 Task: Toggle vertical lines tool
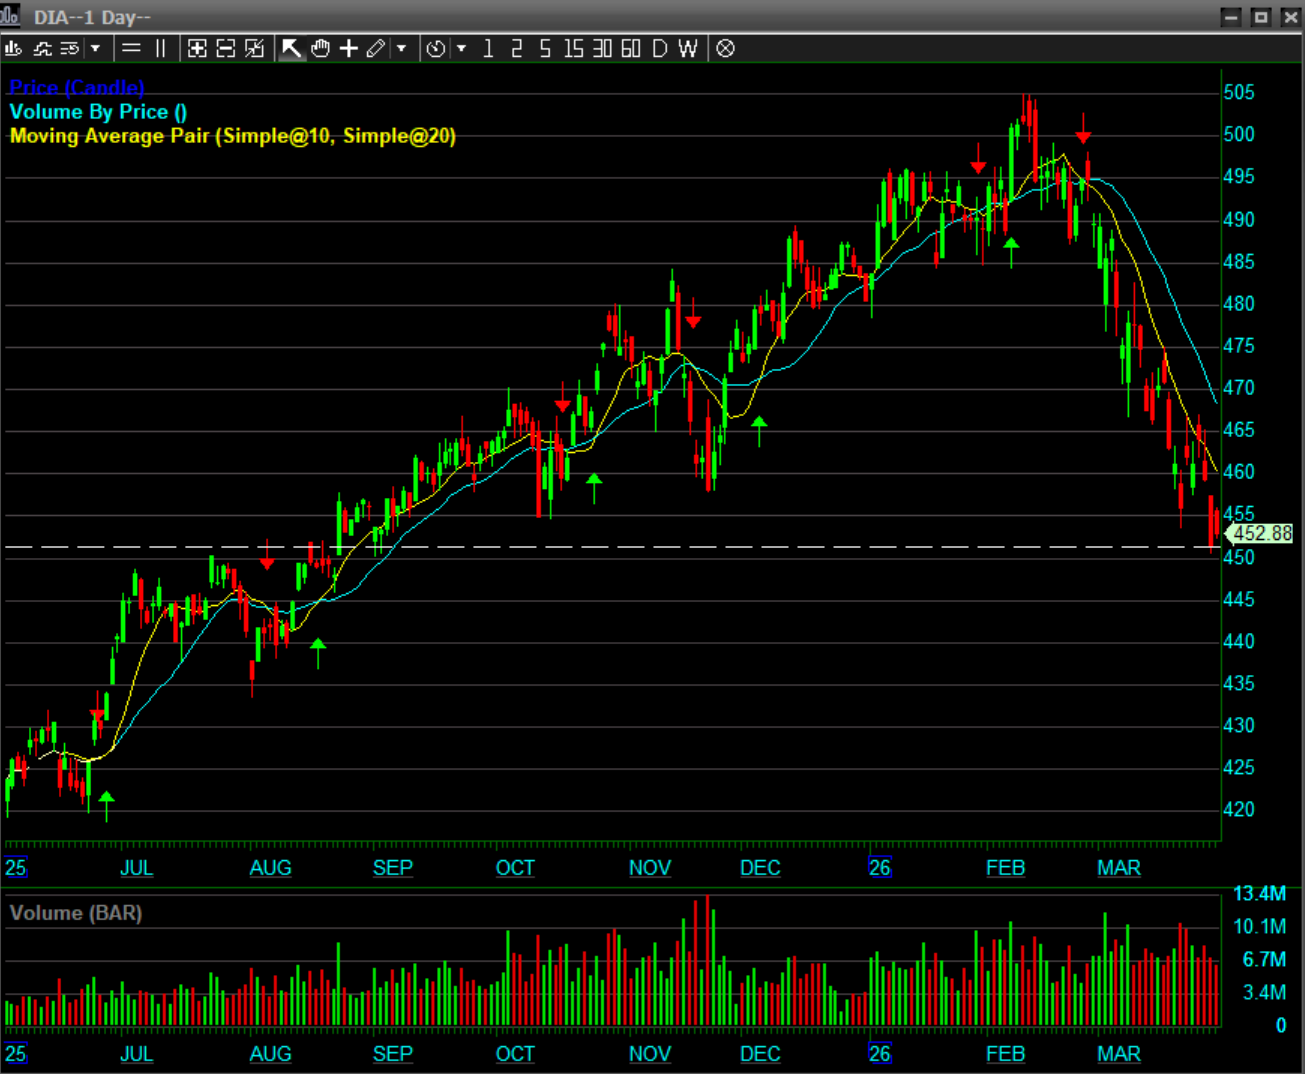tap(160, 48)
